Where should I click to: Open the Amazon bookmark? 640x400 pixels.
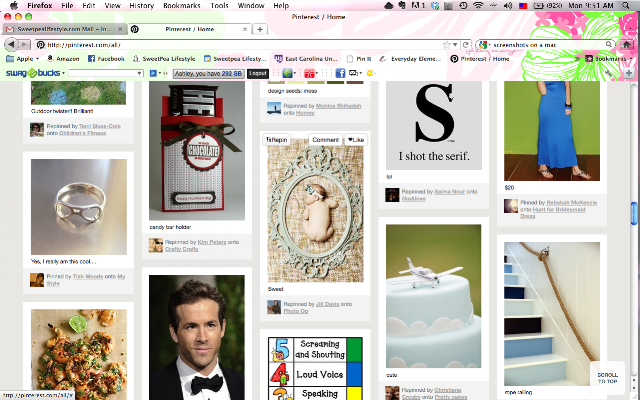point(63,59)
